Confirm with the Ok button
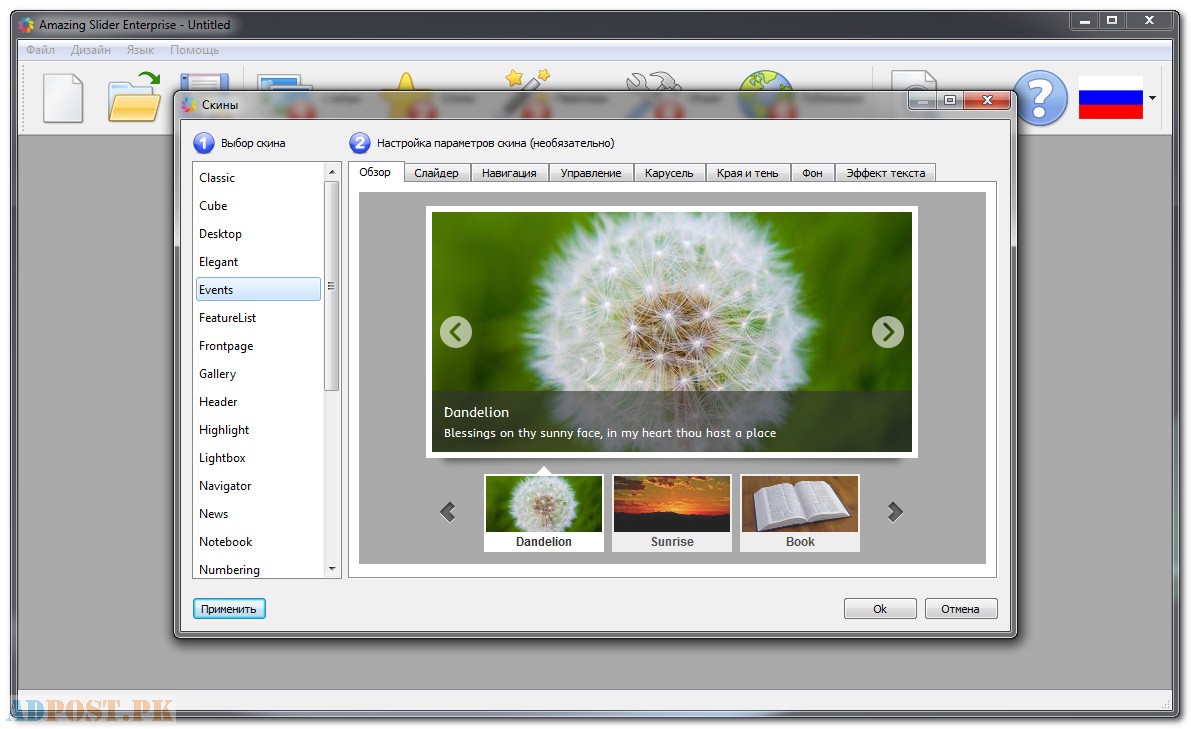 880,609
